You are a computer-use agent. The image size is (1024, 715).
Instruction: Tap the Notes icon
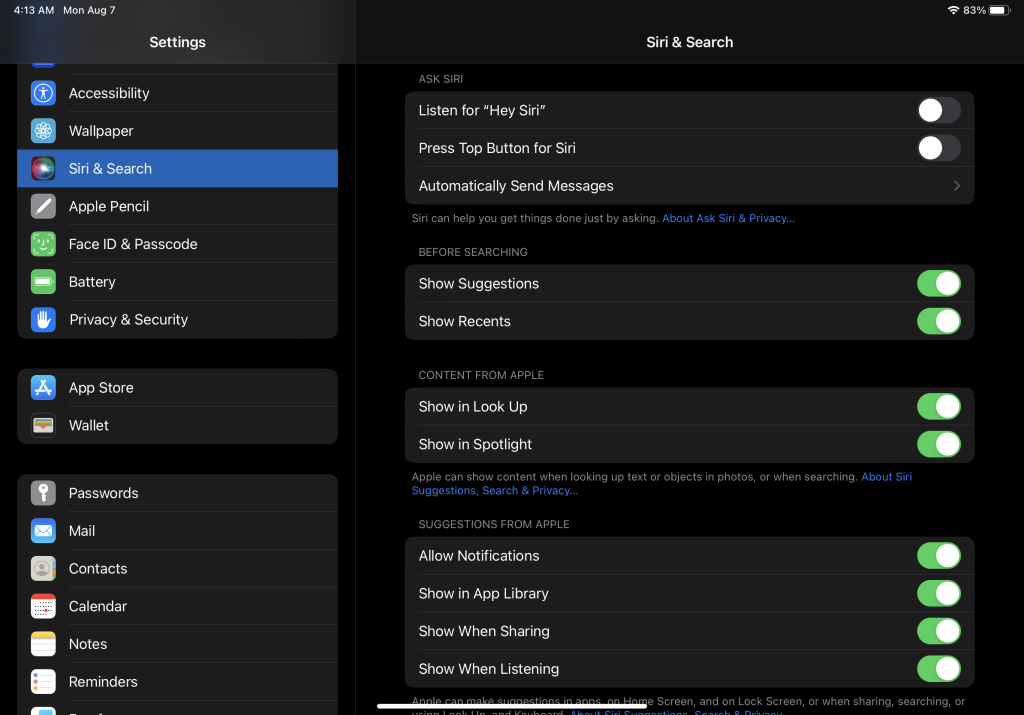click(43, 644)
